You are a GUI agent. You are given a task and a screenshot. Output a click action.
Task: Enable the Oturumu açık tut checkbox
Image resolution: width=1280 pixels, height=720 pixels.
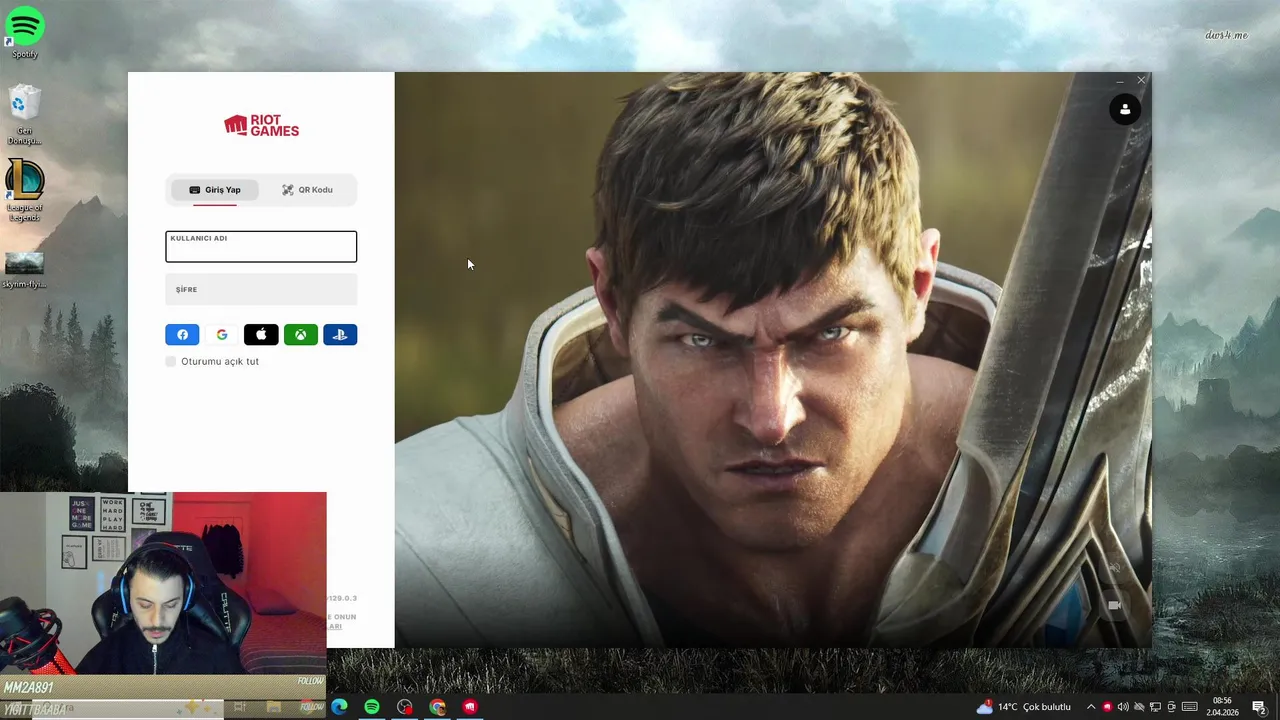[x=171, y=361]
